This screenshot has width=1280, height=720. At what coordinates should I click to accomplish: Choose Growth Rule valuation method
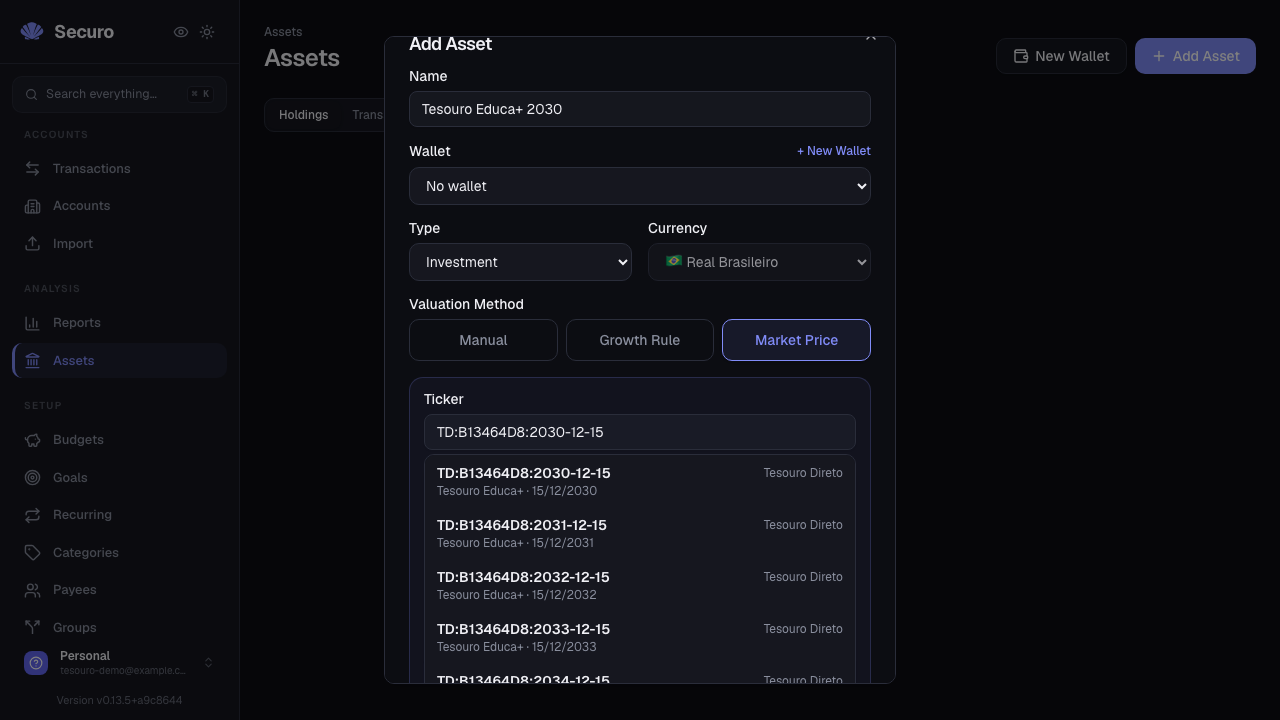tap(640, 340)
